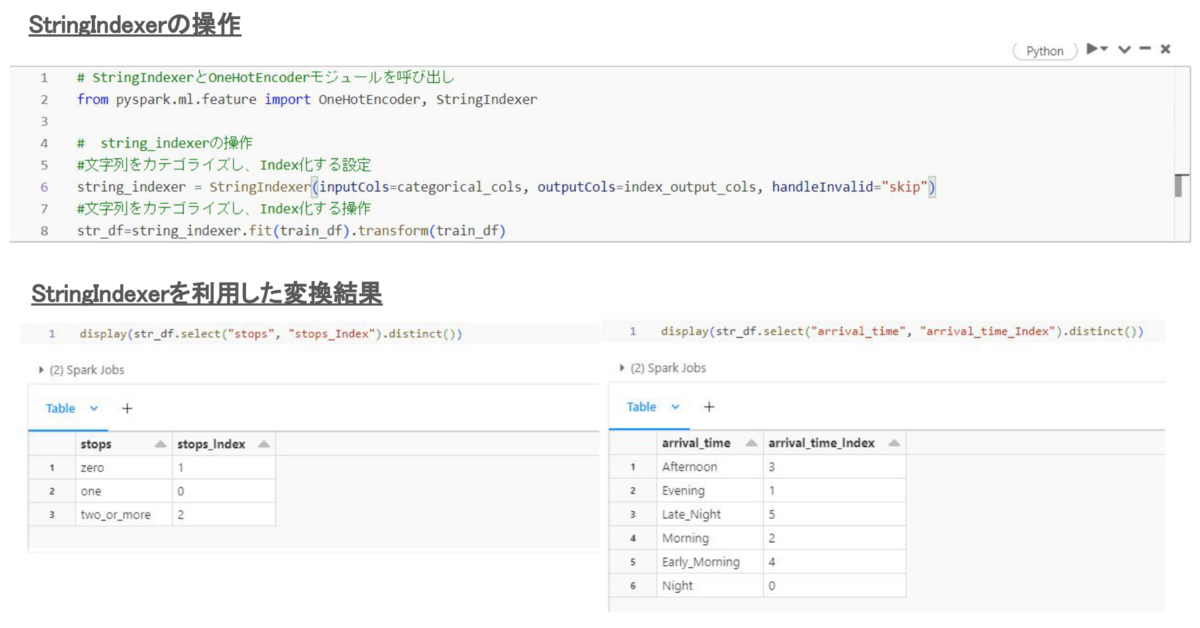This screenshot has width=1200, height=628.
Task: Sort the arrival_time_Index column
Action: 894,443
